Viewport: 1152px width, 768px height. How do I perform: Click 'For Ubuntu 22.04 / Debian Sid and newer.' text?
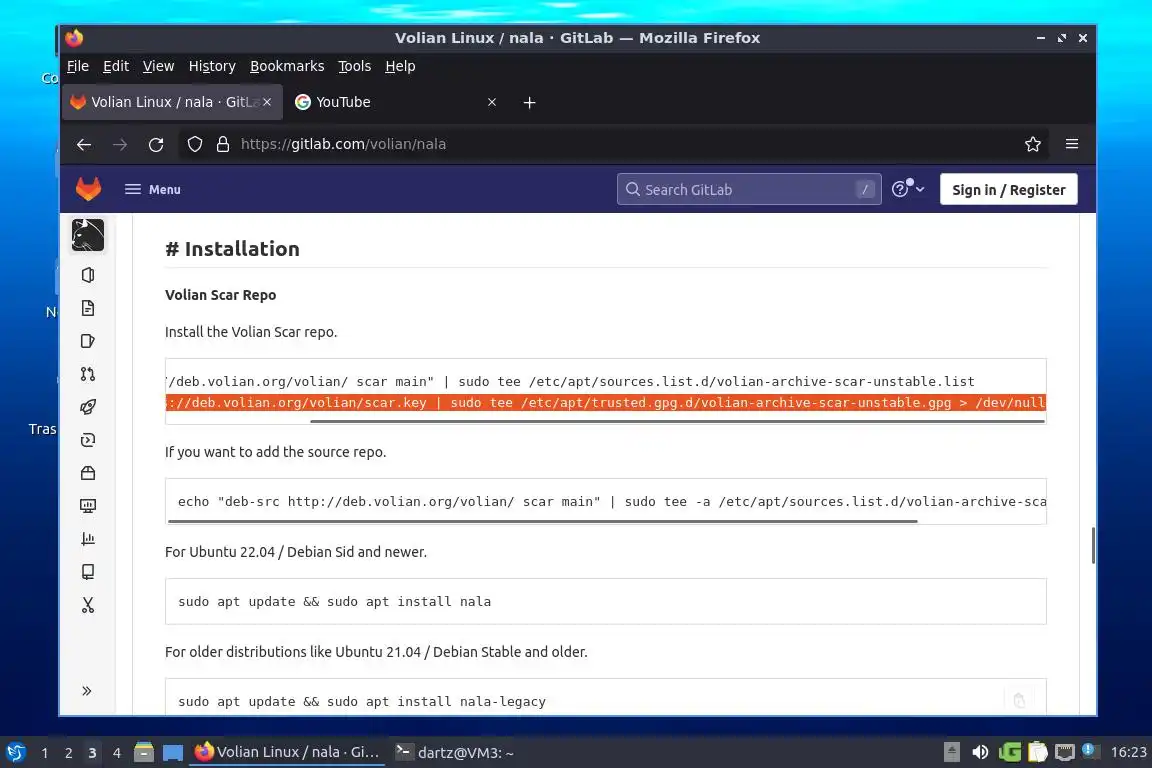(x=295, y=552)
